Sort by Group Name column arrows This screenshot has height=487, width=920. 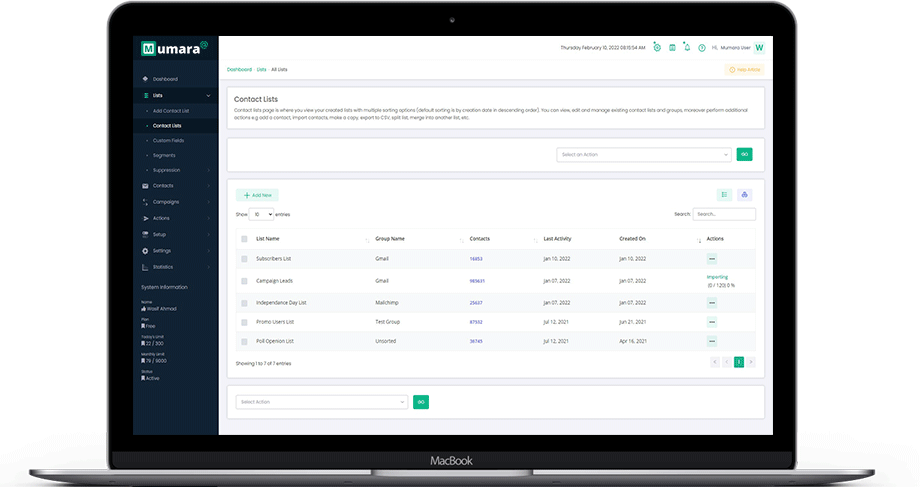(x=462, y=240)
